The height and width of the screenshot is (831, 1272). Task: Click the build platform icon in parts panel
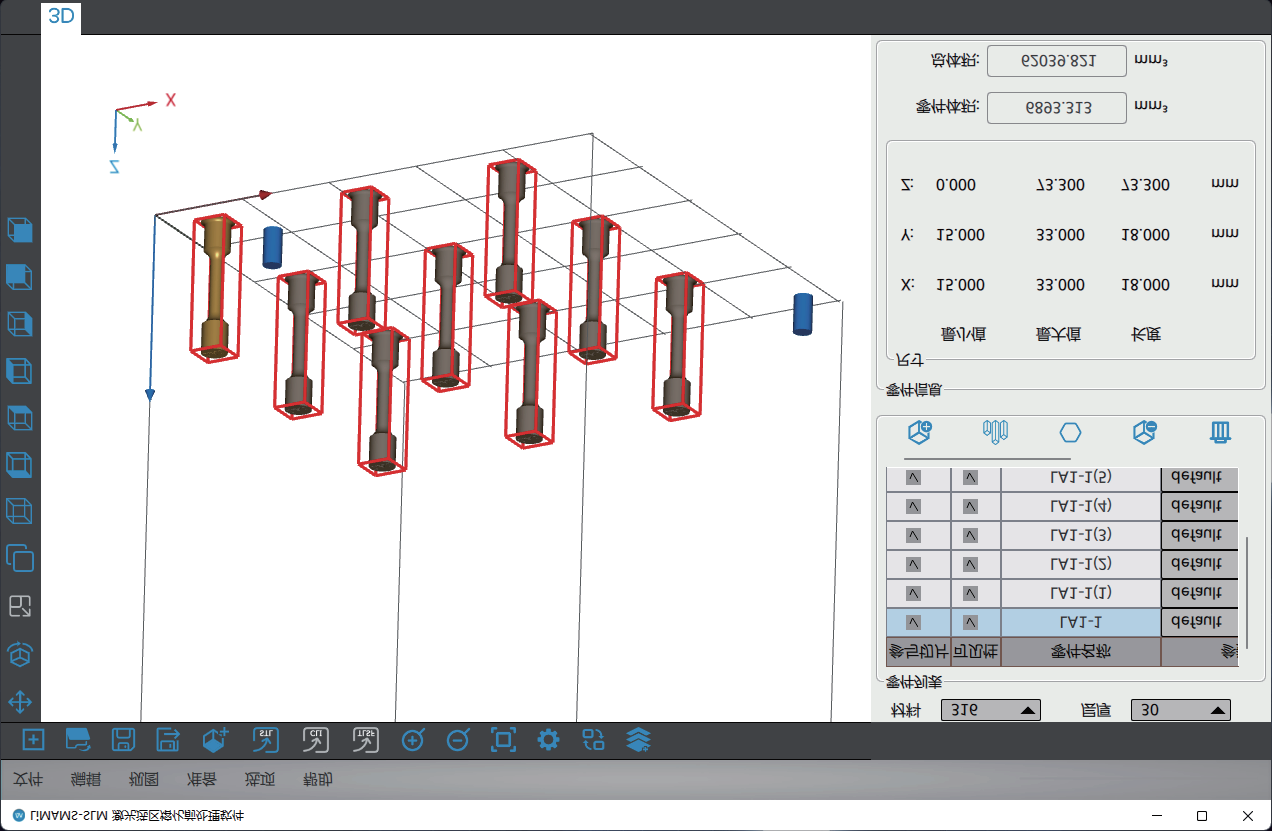[x=1220, y=432]
